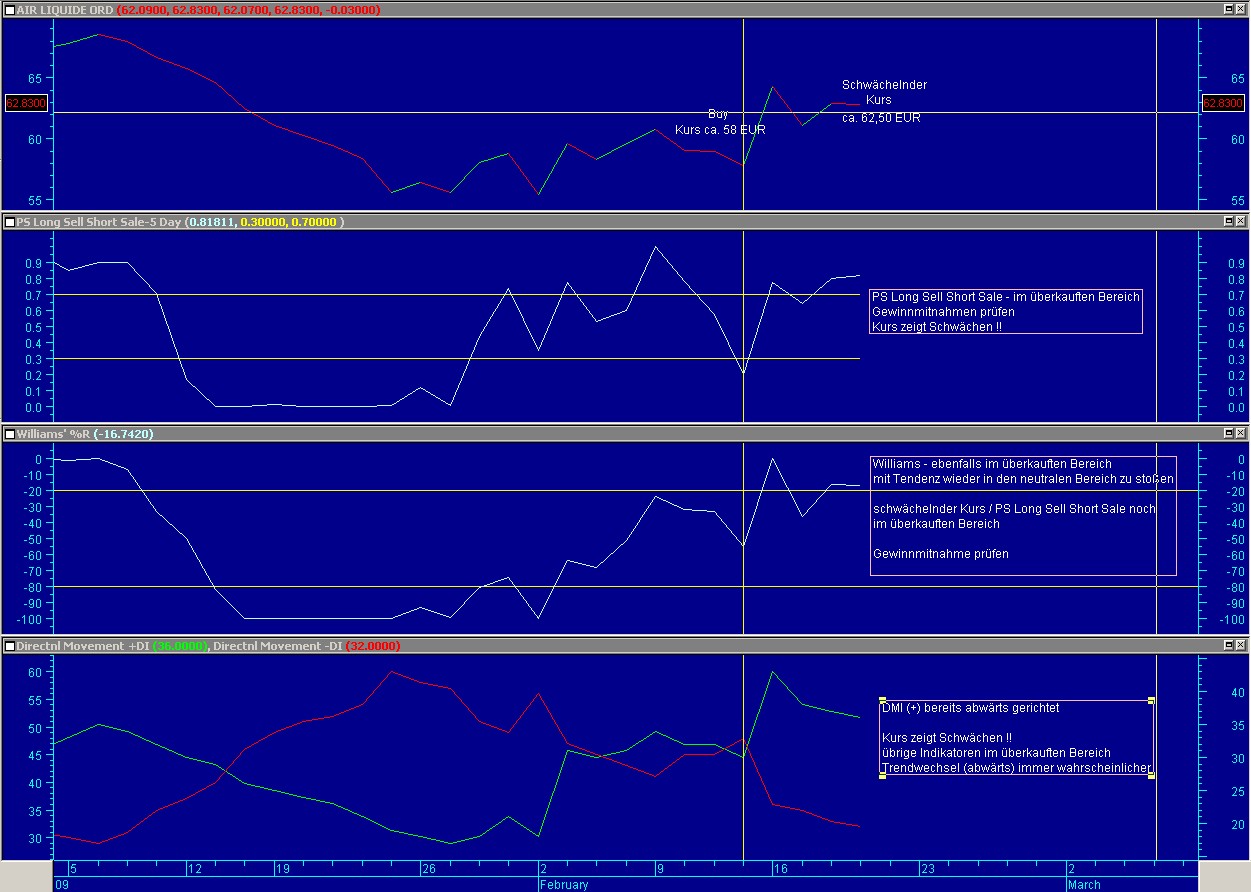Click date label 16 on the time axis
Viewport: 1251px width, 892px height.
pos(781,868)
